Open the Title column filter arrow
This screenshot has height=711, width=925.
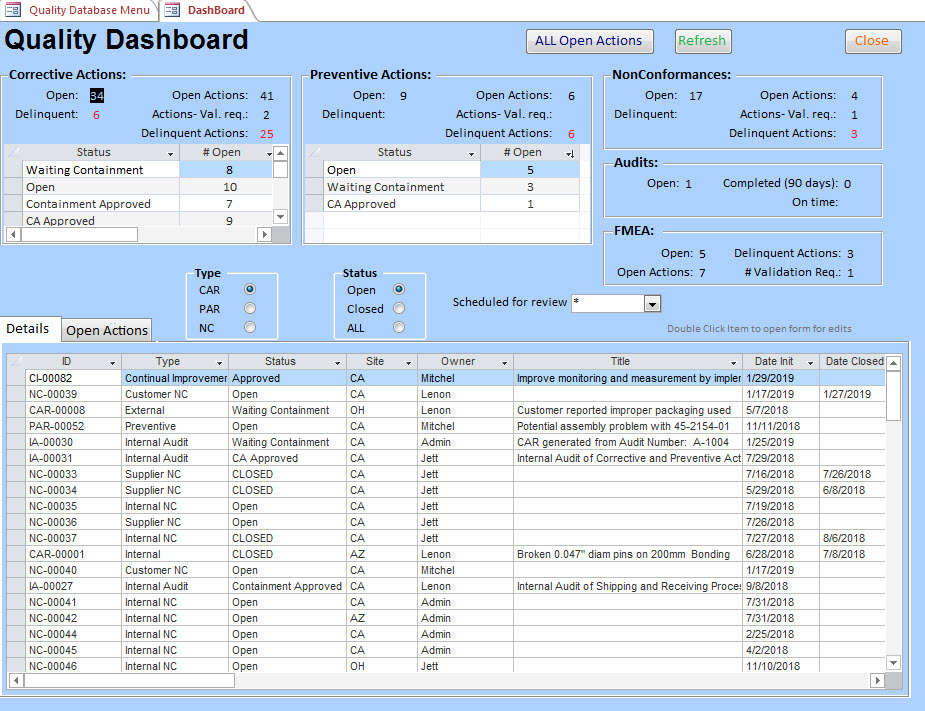coord(733,362)
